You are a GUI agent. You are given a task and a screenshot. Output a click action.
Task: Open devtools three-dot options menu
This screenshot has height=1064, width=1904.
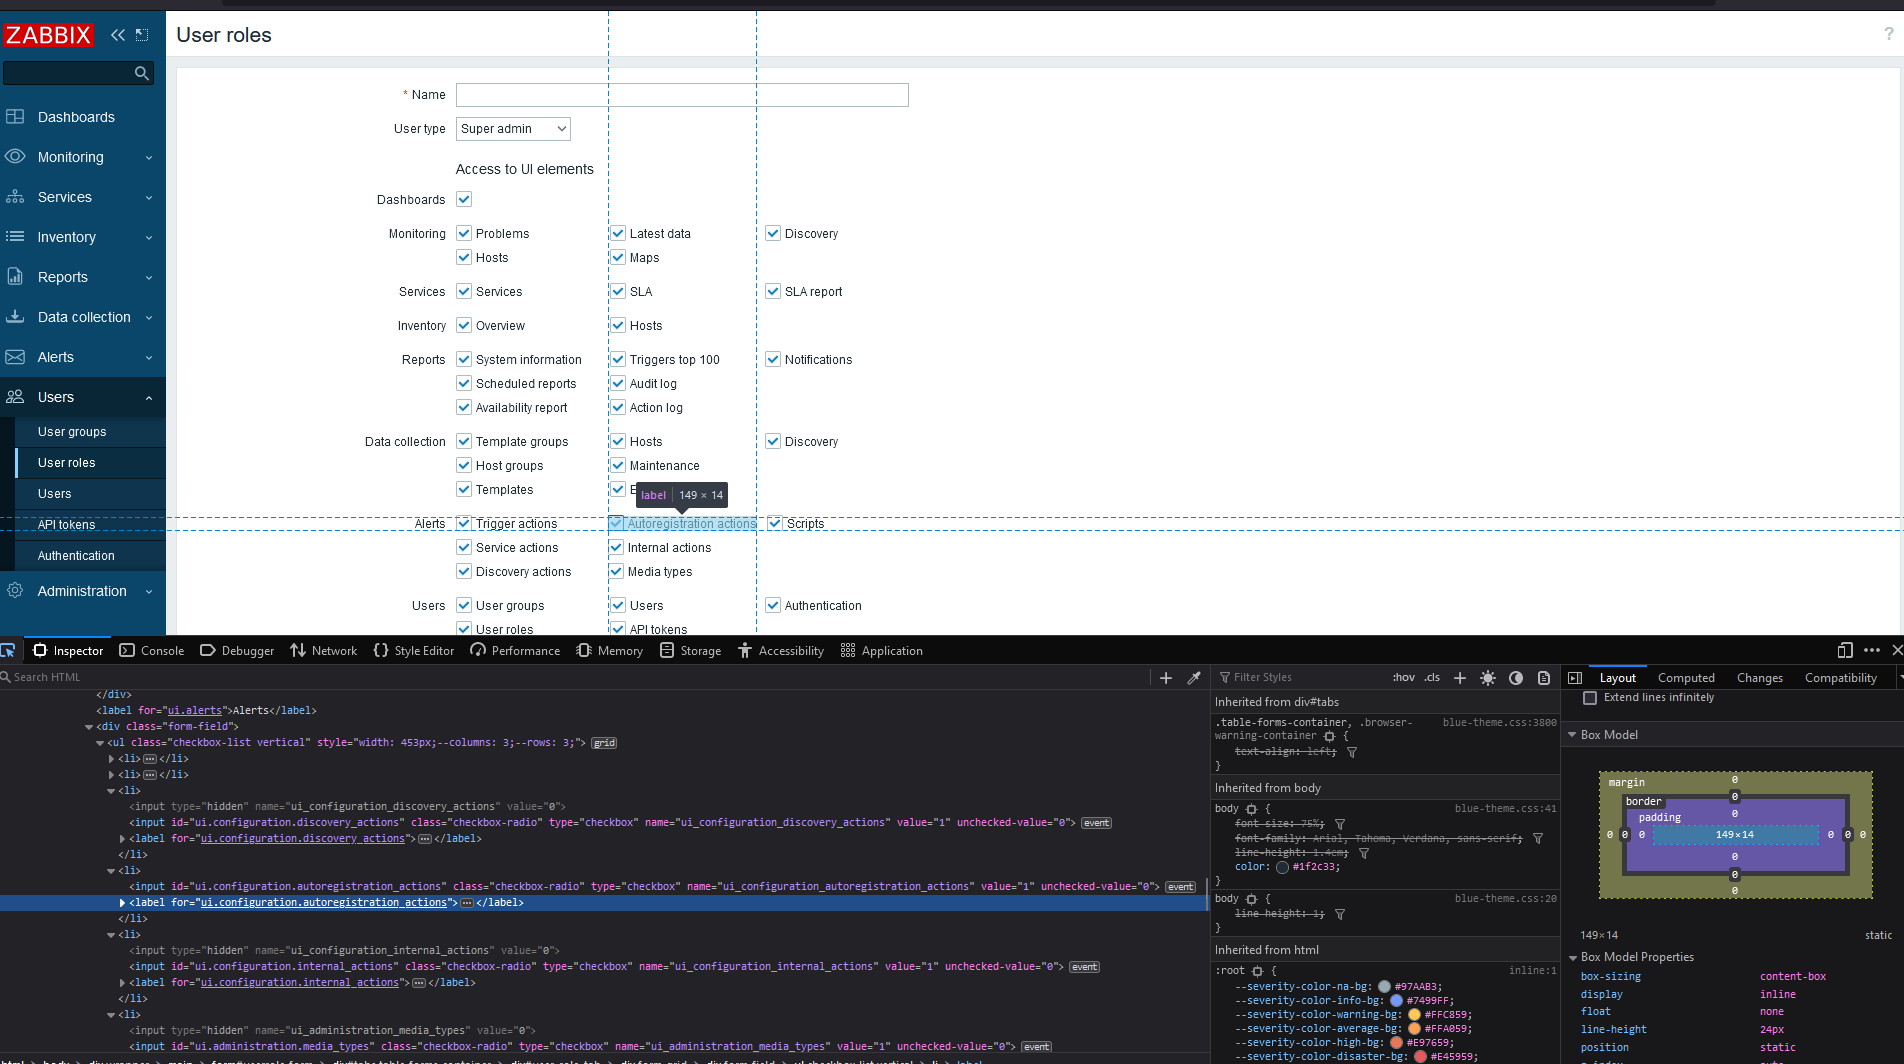point(1872,650)
